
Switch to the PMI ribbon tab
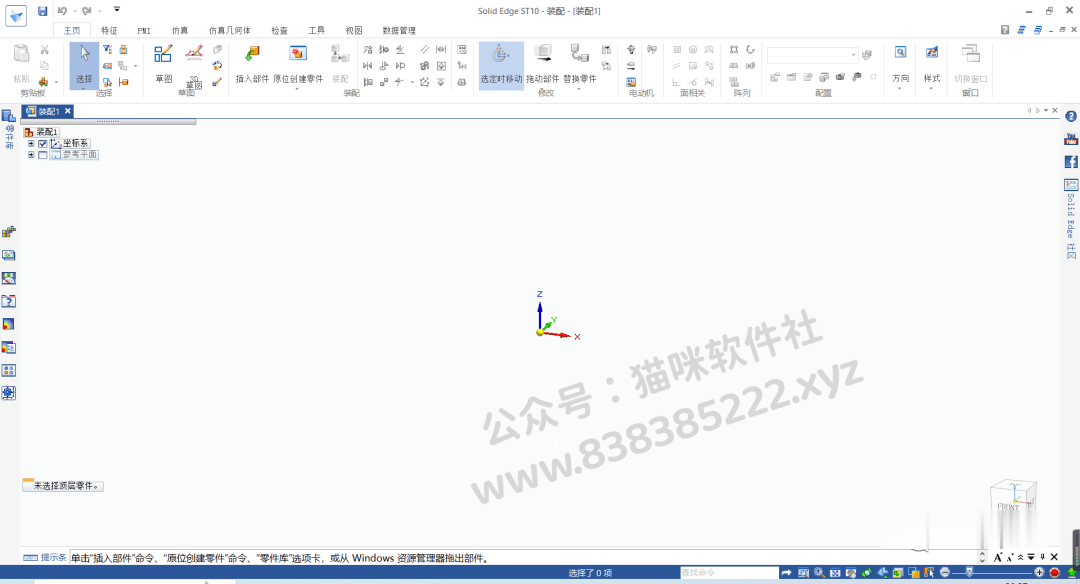[x=144, y=30]
